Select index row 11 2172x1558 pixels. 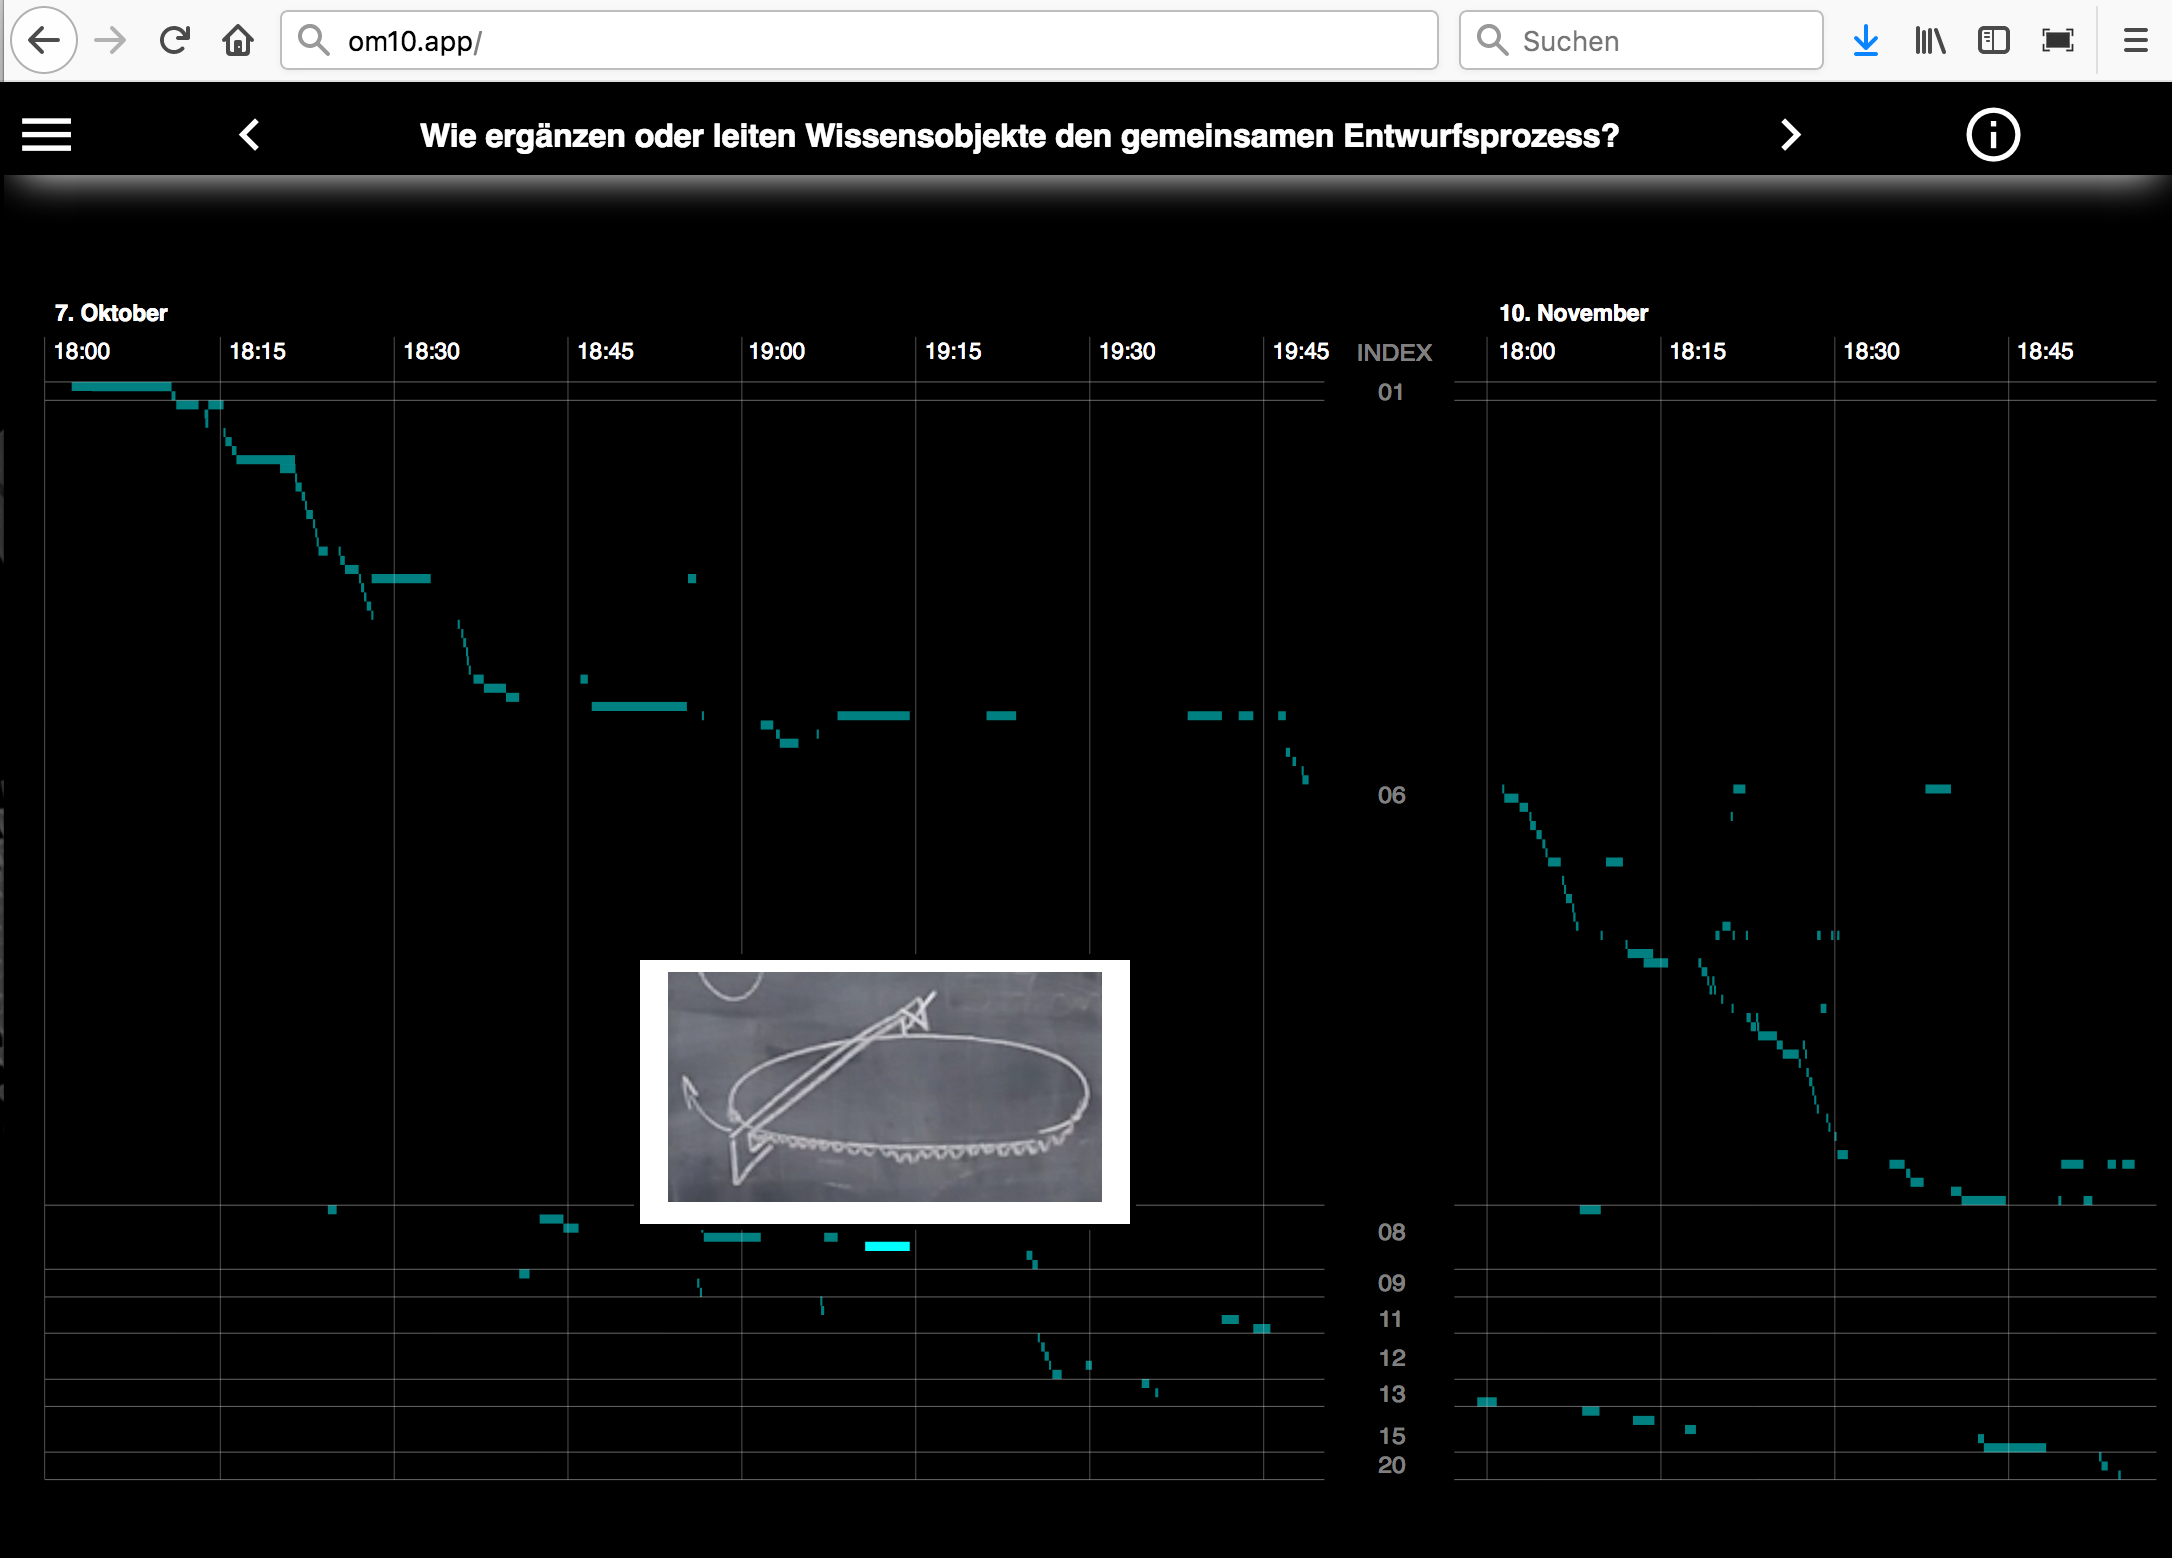[1391, 1319]
